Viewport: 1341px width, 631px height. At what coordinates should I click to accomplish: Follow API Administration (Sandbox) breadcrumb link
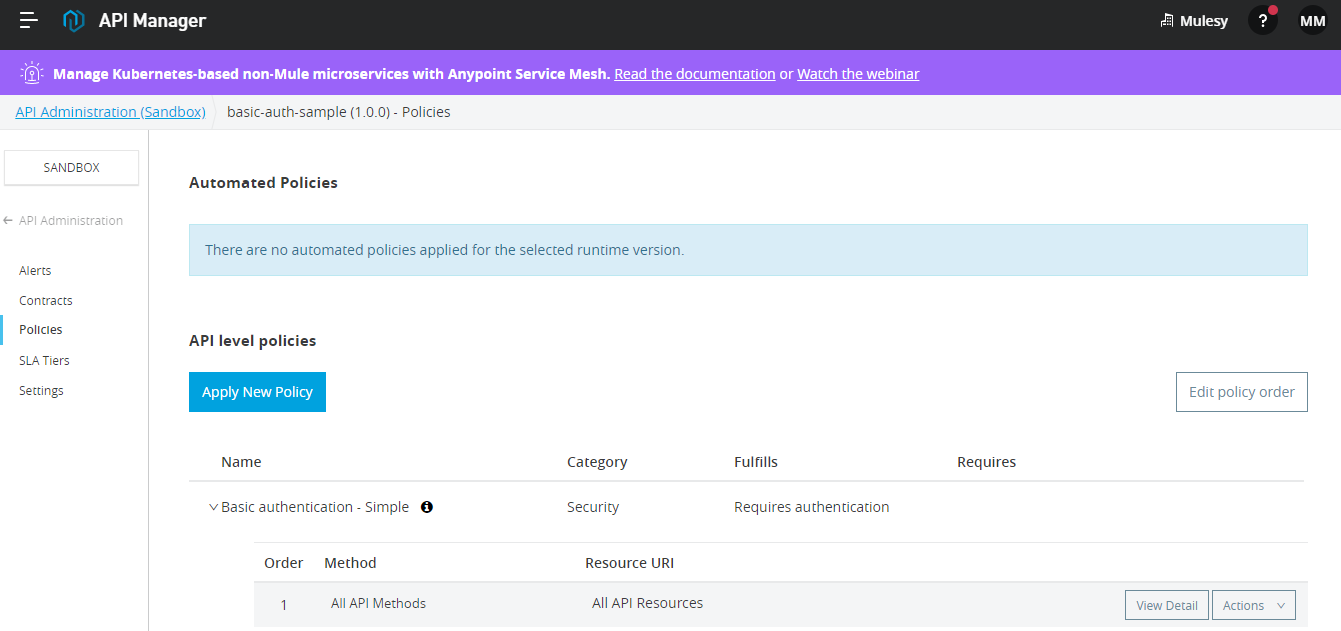(110, 112)
